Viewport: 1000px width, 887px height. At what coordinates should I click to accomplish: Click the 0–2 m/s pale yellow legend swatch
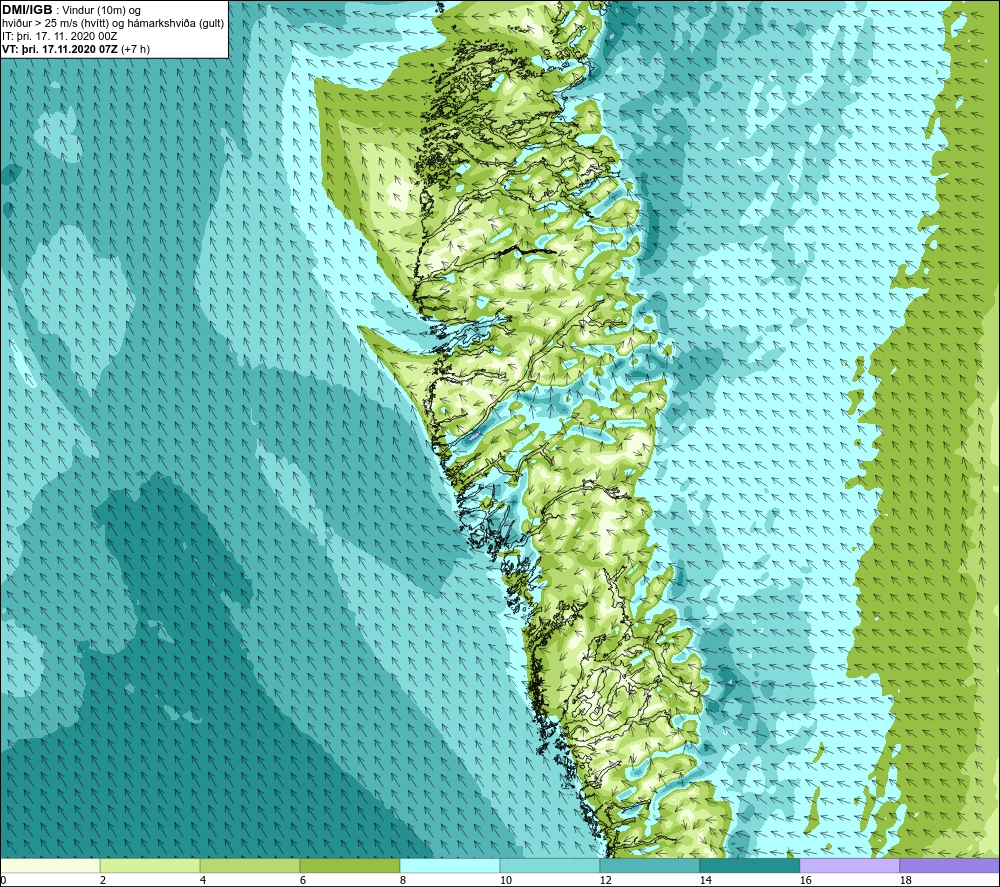(x=50, y=865)
